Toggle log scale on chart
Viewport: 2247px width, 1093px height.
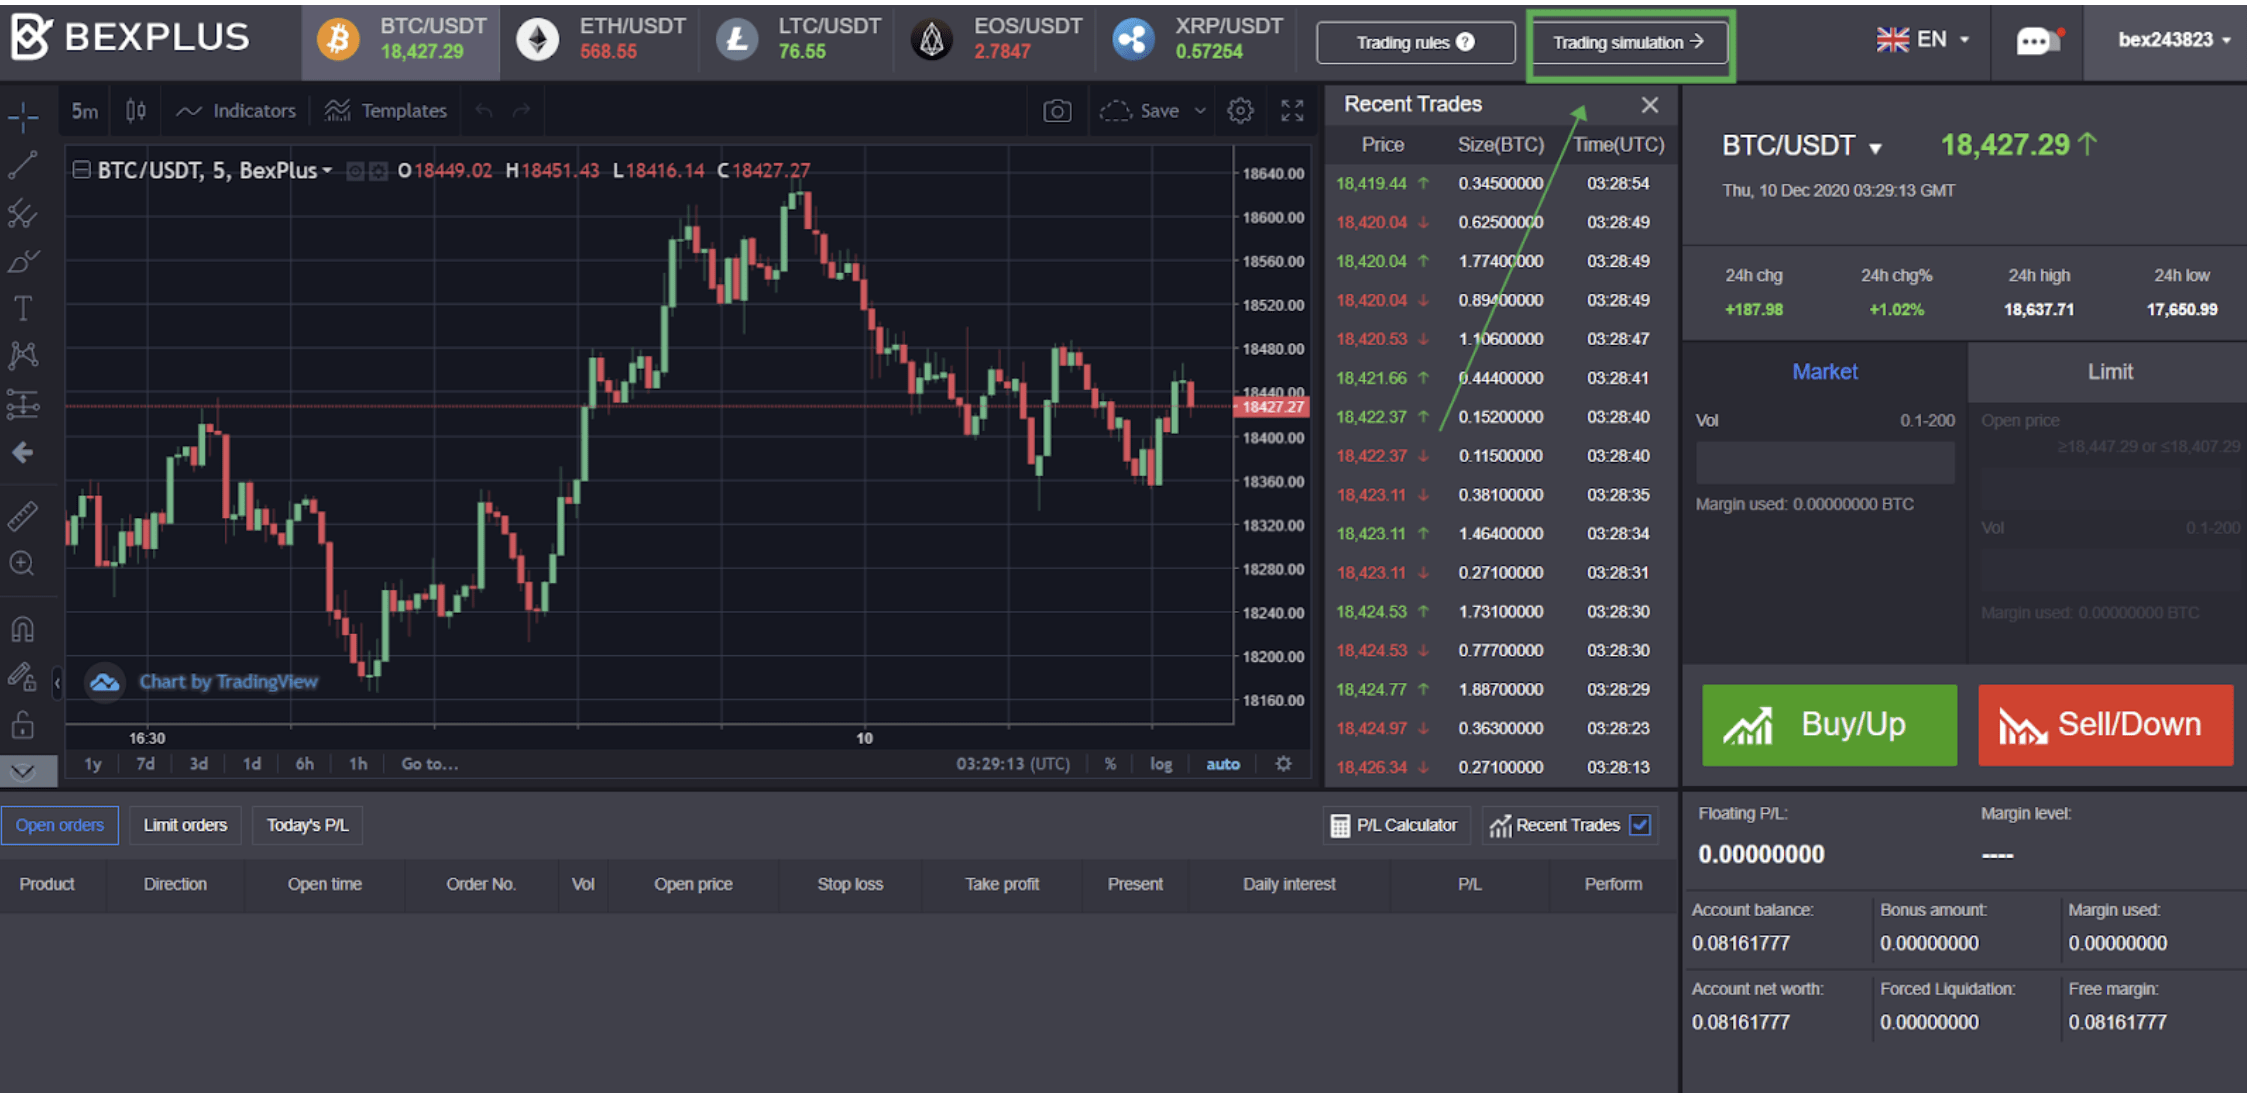click(1160, 764)
